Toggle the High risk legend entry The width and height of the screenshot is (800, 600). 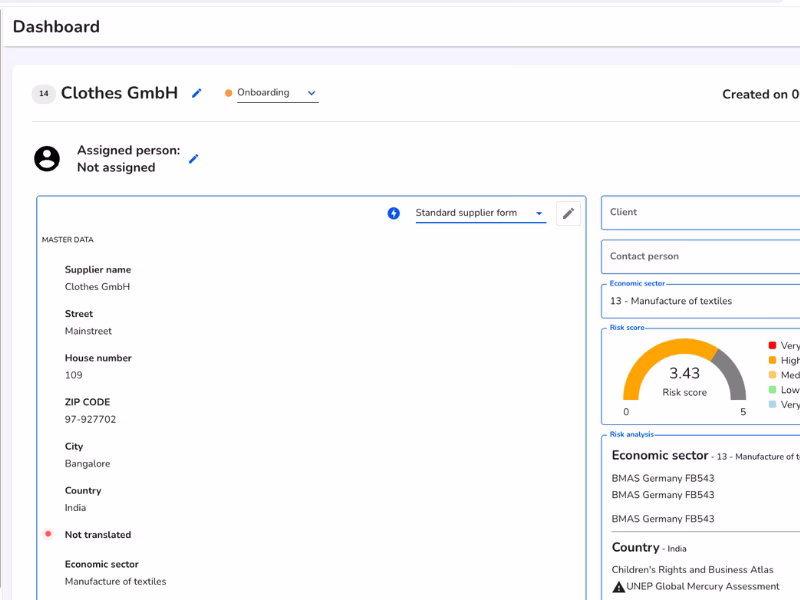tap(784, 360)
